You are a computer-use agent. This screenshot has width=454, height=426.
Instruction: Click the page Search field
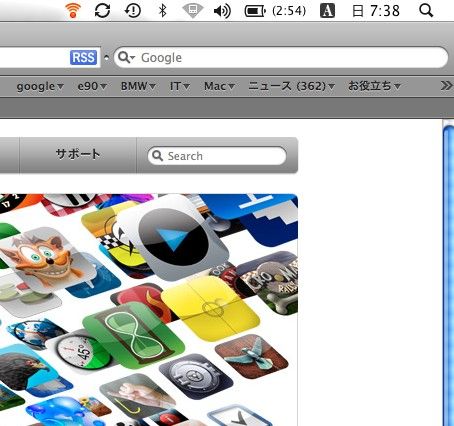(x=217, y=156)
